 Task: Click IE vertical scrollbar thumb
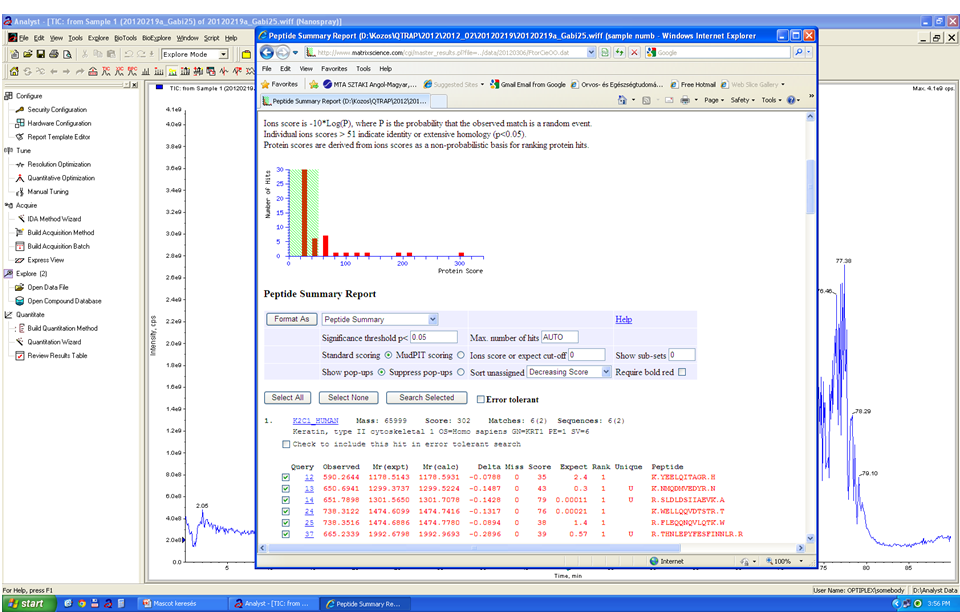tap(811, 187)
